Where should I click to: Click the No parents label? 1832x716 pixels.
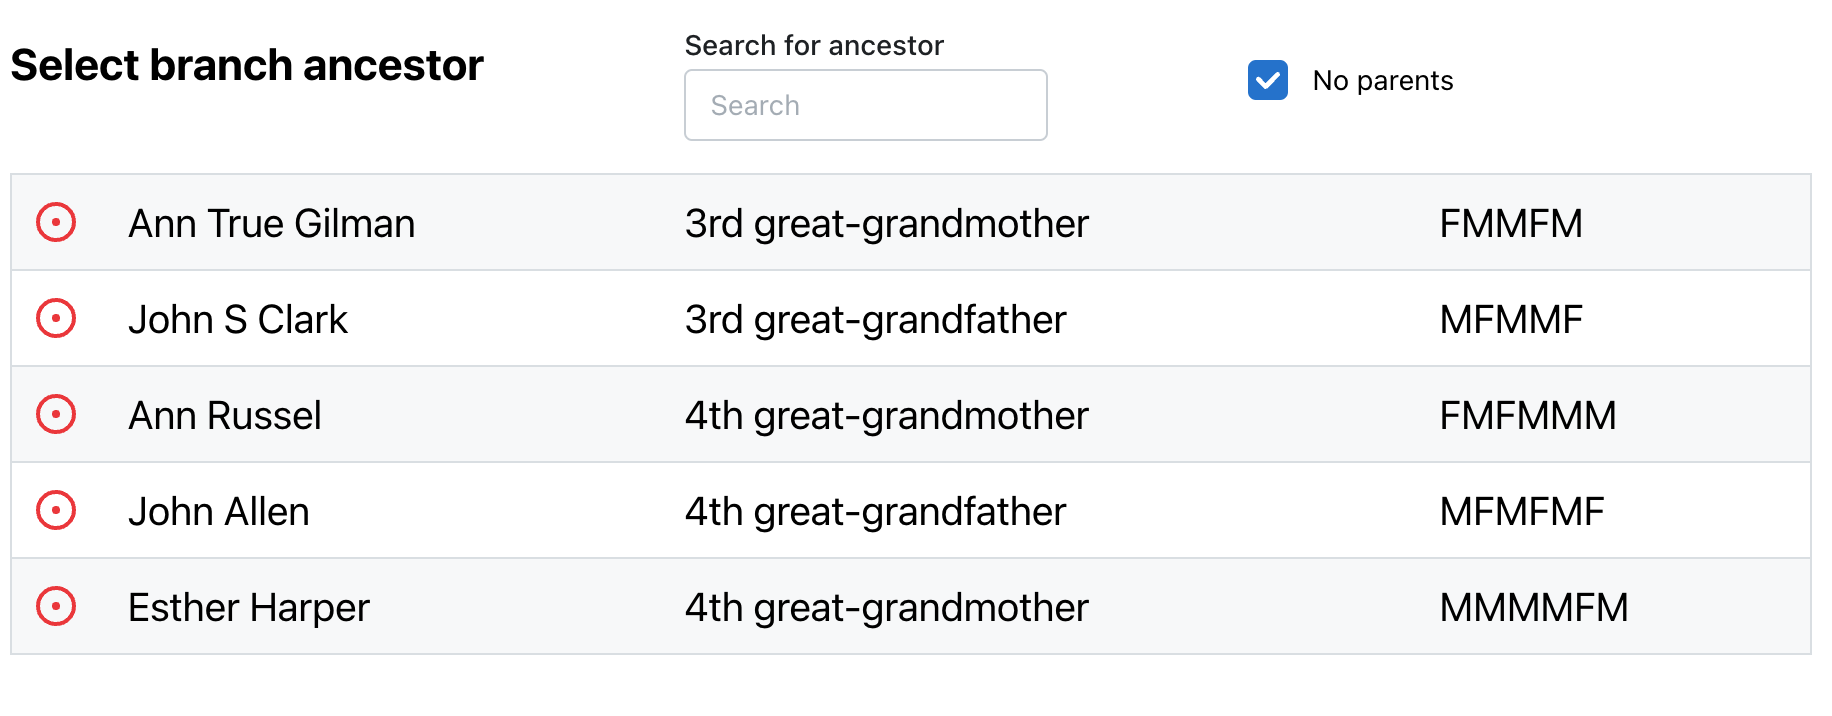point(1382,81)
